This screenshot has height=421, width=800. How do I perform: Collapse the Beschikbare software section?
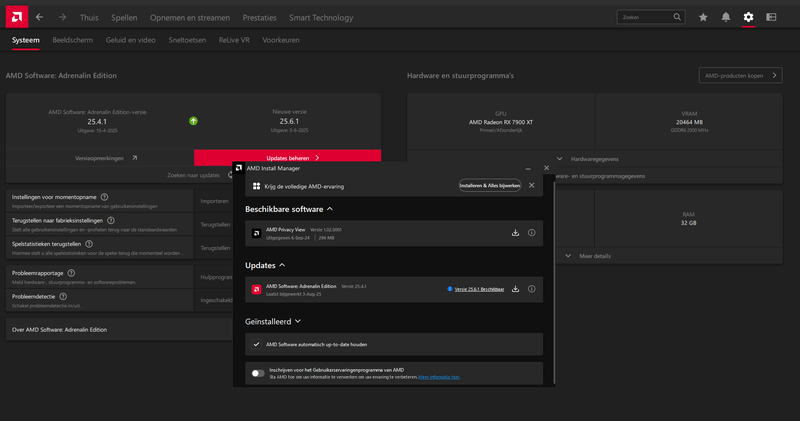tap(330, 209)
